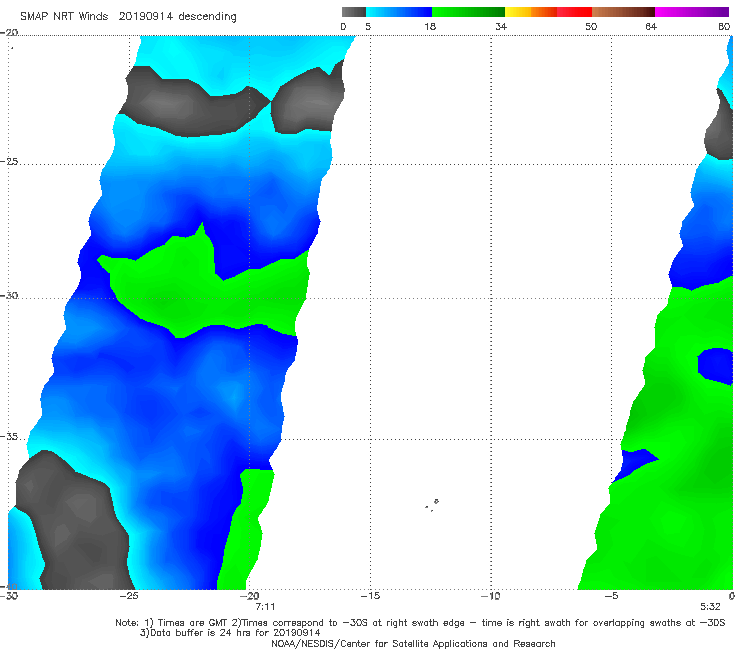740x650 pixels.
Task: Click the '64' label under the color bar
Action: pos(651,26)
